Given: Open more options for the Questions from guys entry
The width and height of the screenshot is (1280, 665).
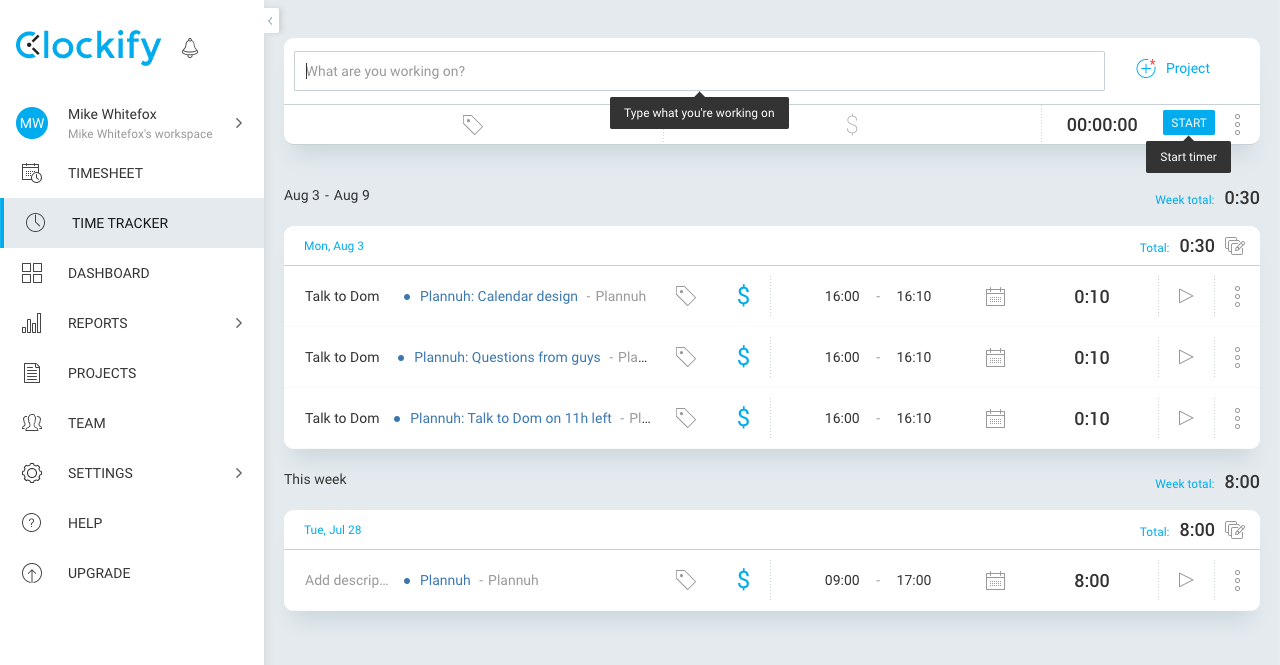Looking at the screenshot, I should point(1237,357).
